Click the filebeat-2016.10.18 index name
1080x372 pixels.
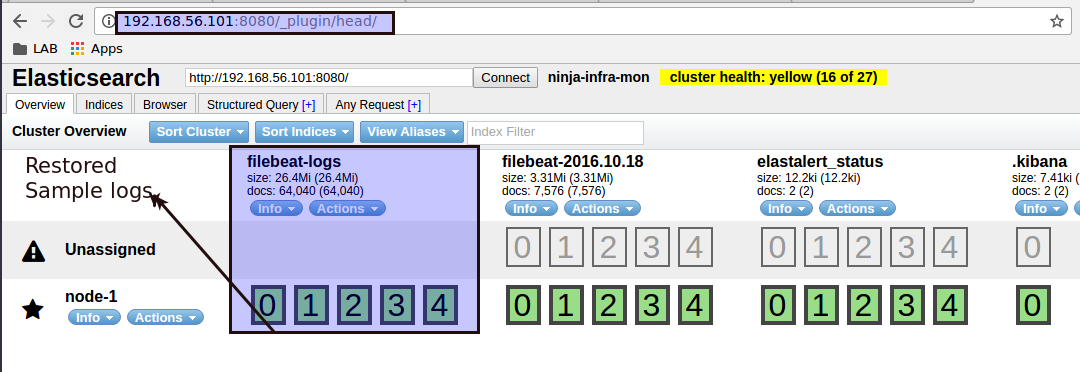click(573, 162)
